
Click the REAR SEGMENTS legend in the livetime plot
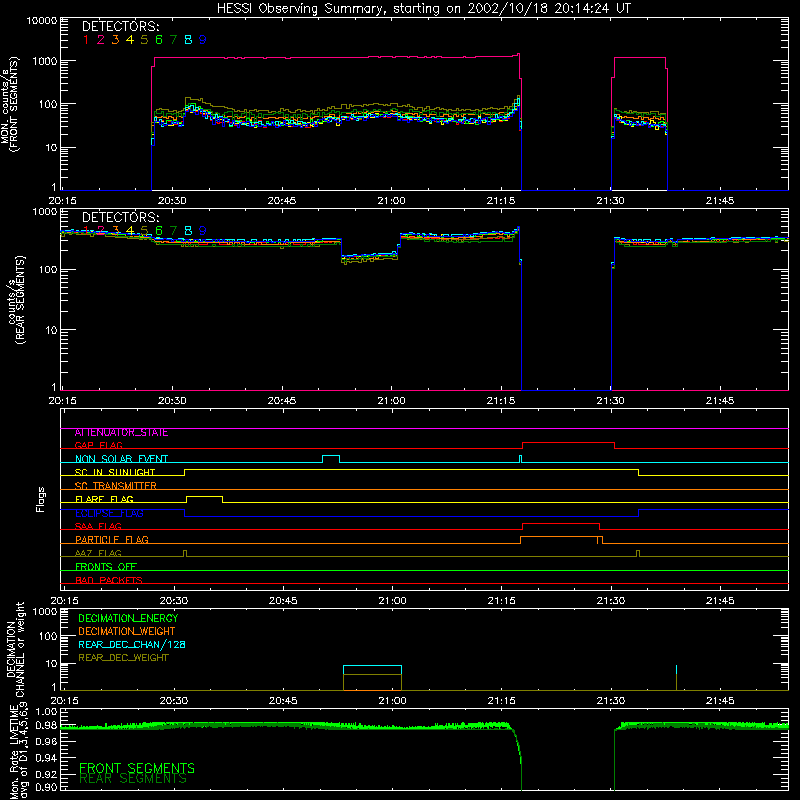(x=133, y=779)
